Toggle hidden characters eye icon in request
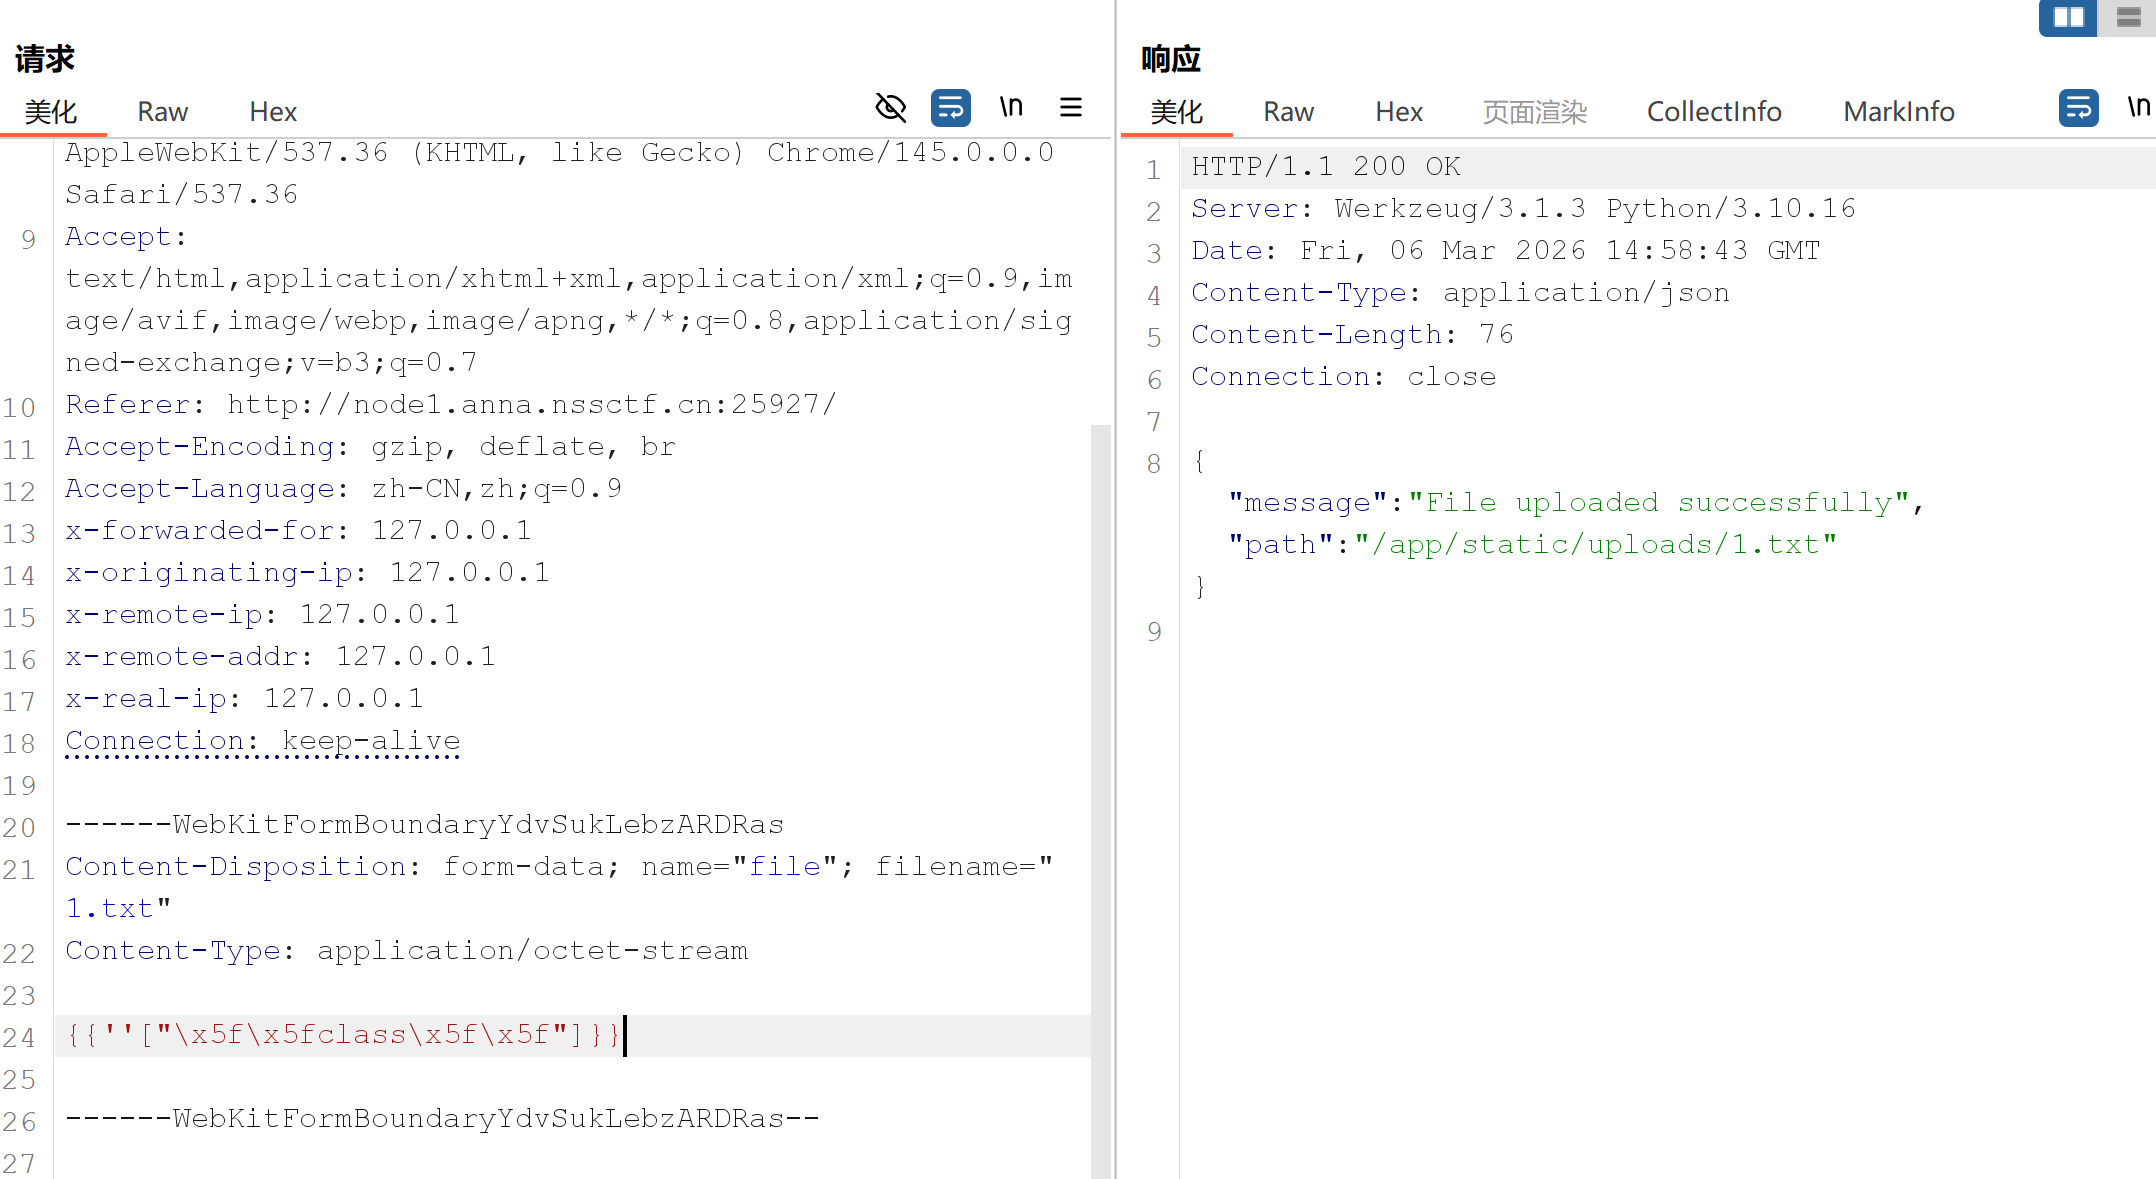 point(890,107)
